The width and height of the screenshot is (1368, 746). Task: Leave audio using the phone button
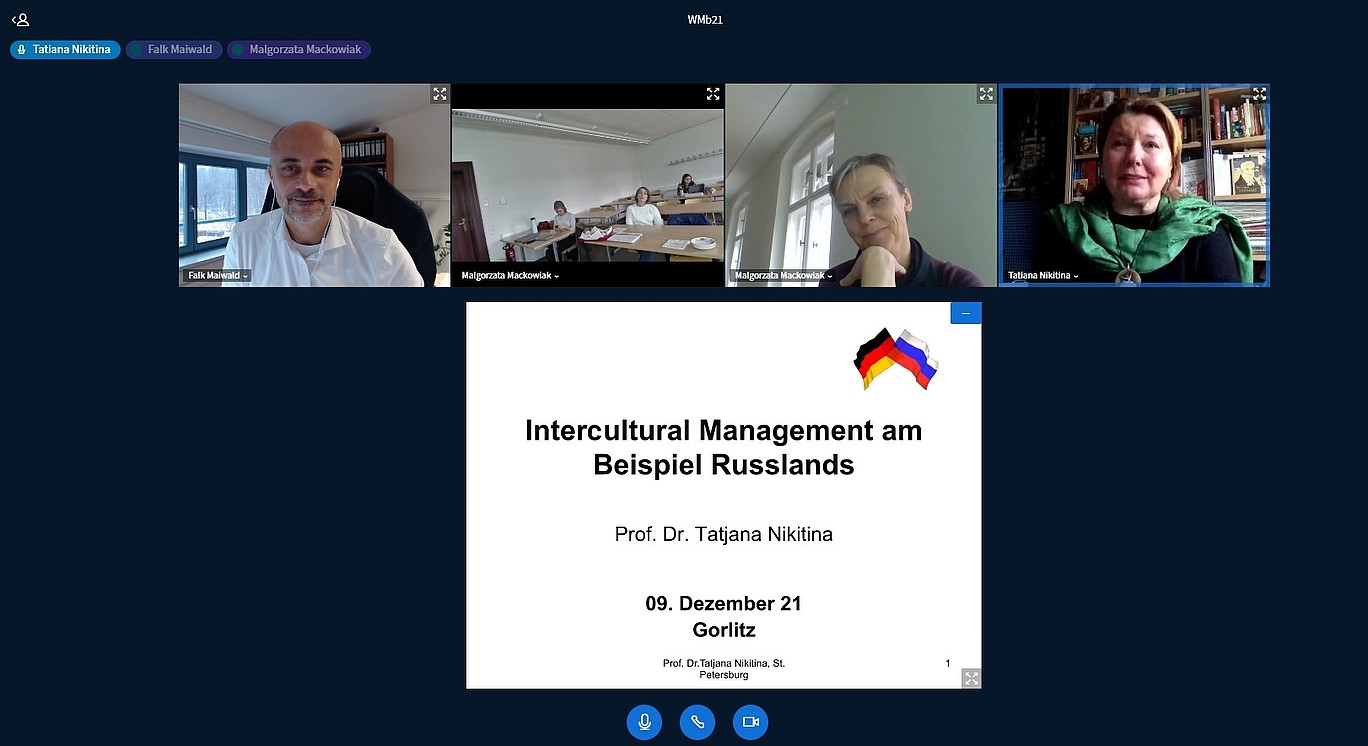tap(697, 722)
